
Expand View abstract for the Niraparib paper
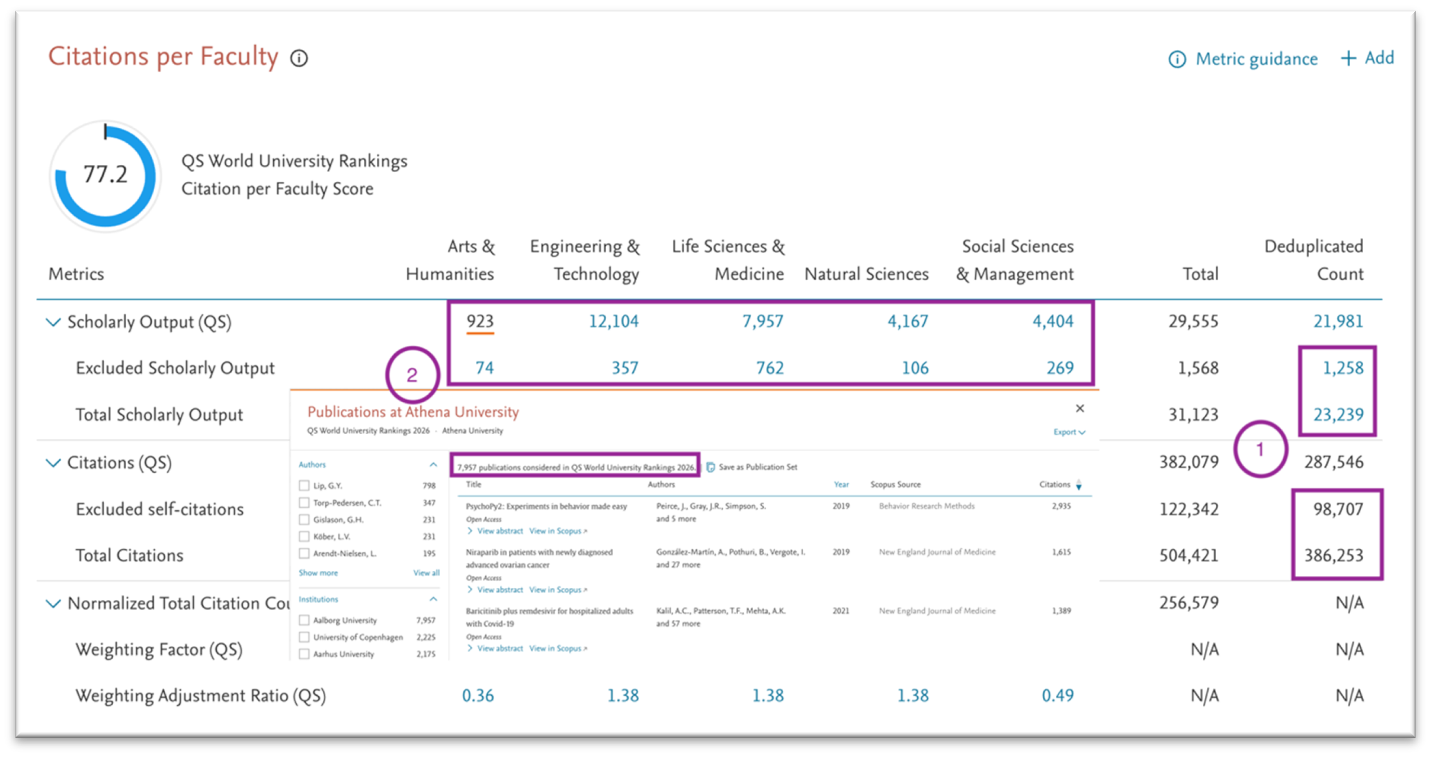[494, 590]
